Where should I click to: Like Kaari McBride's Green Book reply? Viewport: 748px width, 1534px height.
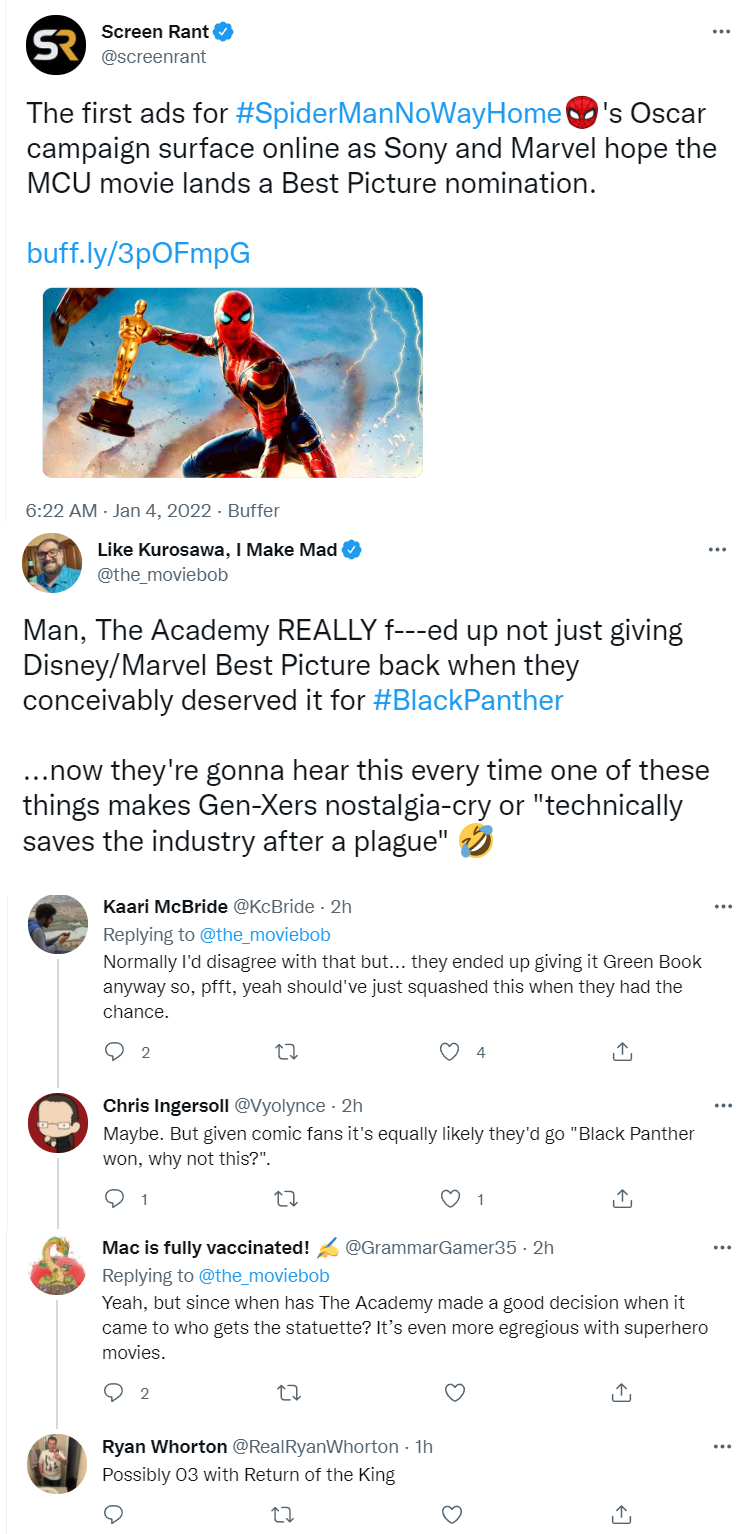click(x=450, y=1052)
